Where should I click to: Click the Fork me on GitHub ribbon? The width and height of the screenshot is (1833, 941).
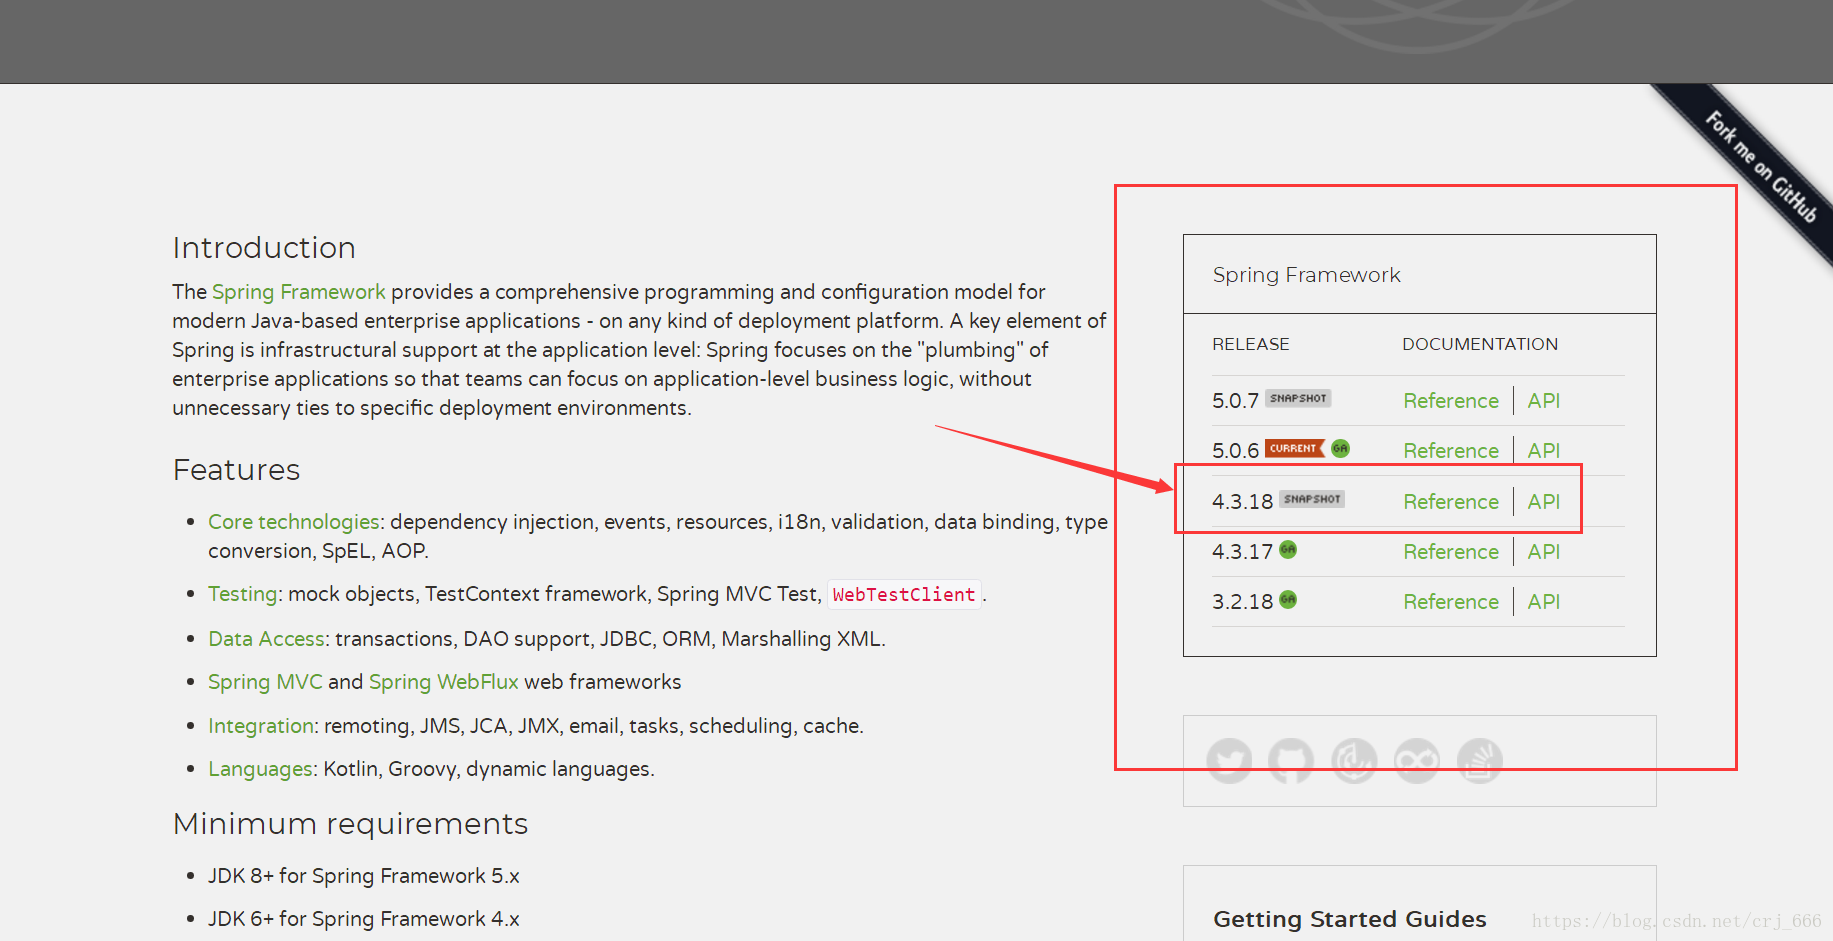point(1760,167)
